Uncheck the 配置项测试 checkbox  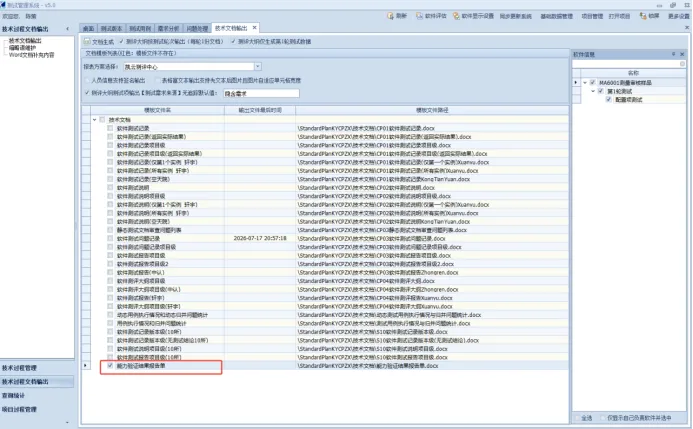coord(609,99)
